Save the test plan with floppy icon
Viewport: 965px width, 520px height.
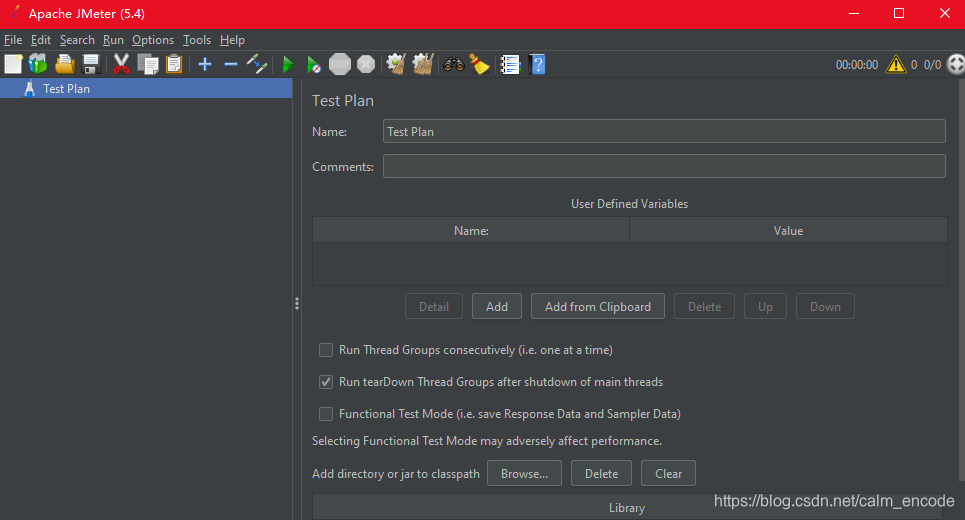coord(91,64)
